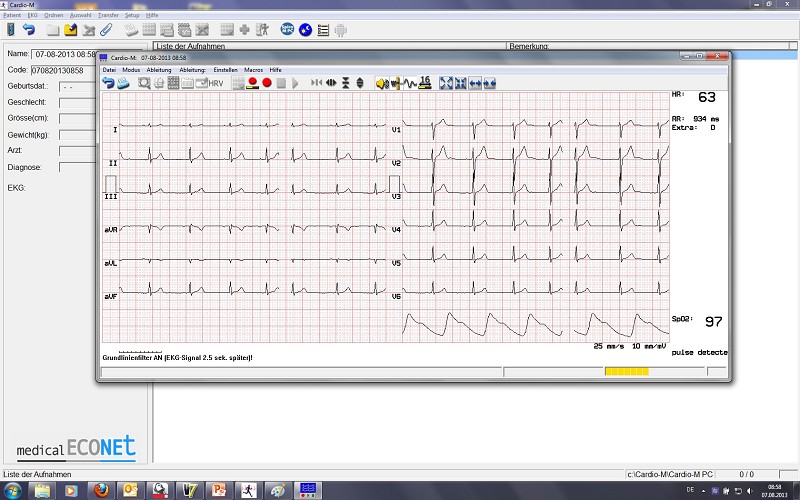Image resolution: width=800 pixels, height=500 pixels.
Task: Click the paperclip attachment icon
Action: tap(105, 30)
